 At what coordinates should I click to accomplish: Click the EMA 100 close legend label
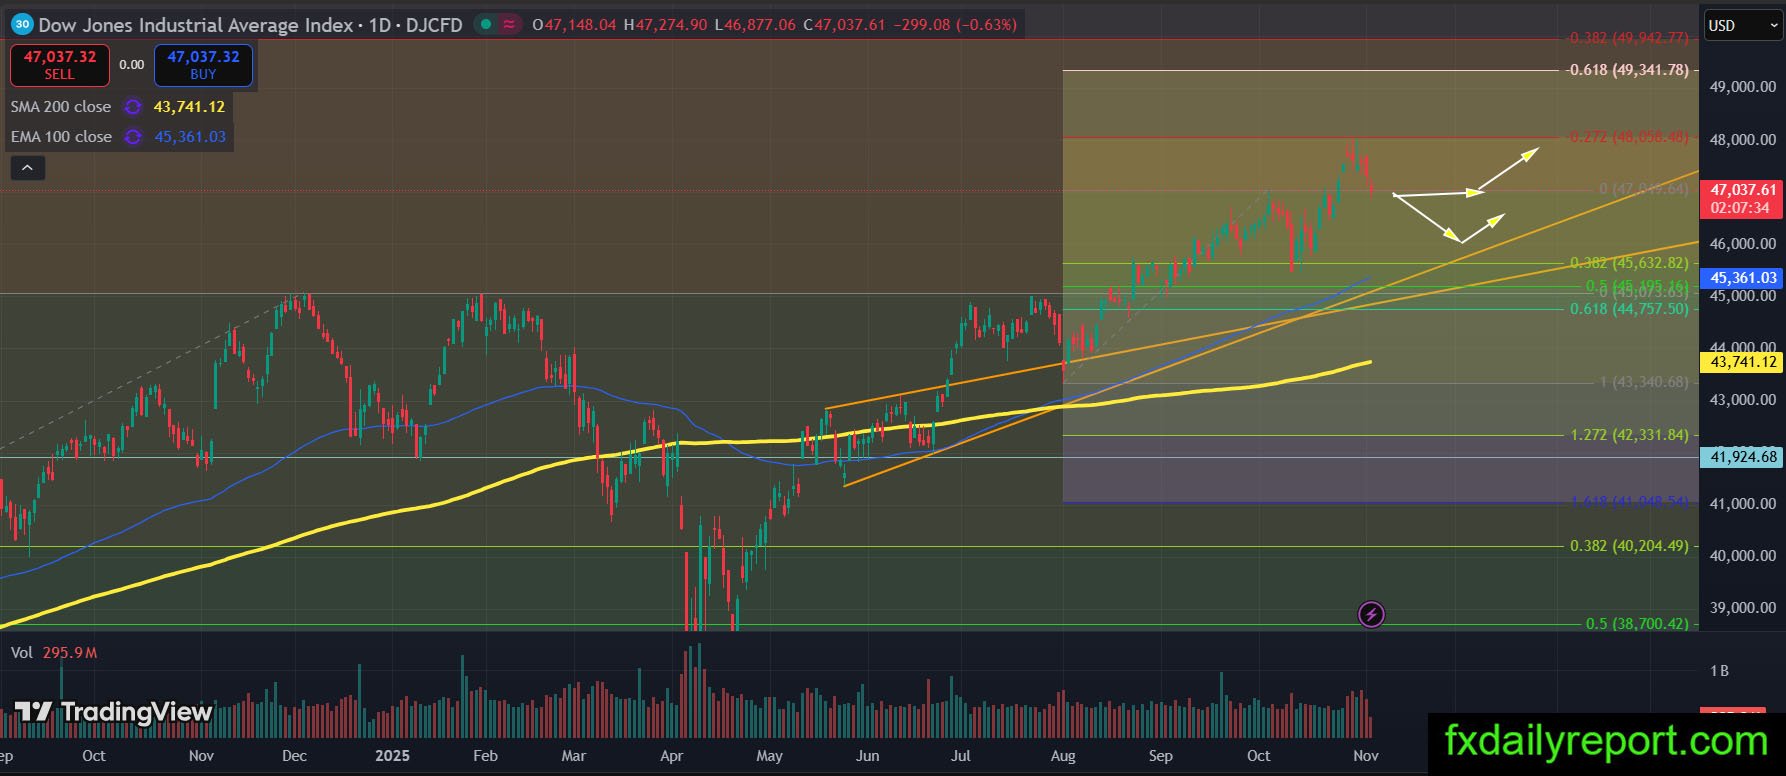pos(61,137)
